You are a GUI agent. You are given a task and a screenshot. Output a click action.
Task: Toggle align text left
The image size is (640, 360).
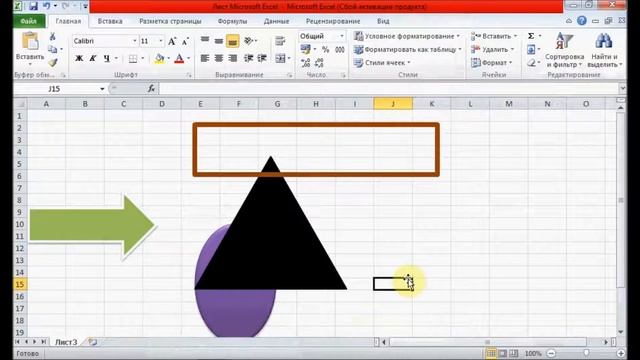[205, 58]
